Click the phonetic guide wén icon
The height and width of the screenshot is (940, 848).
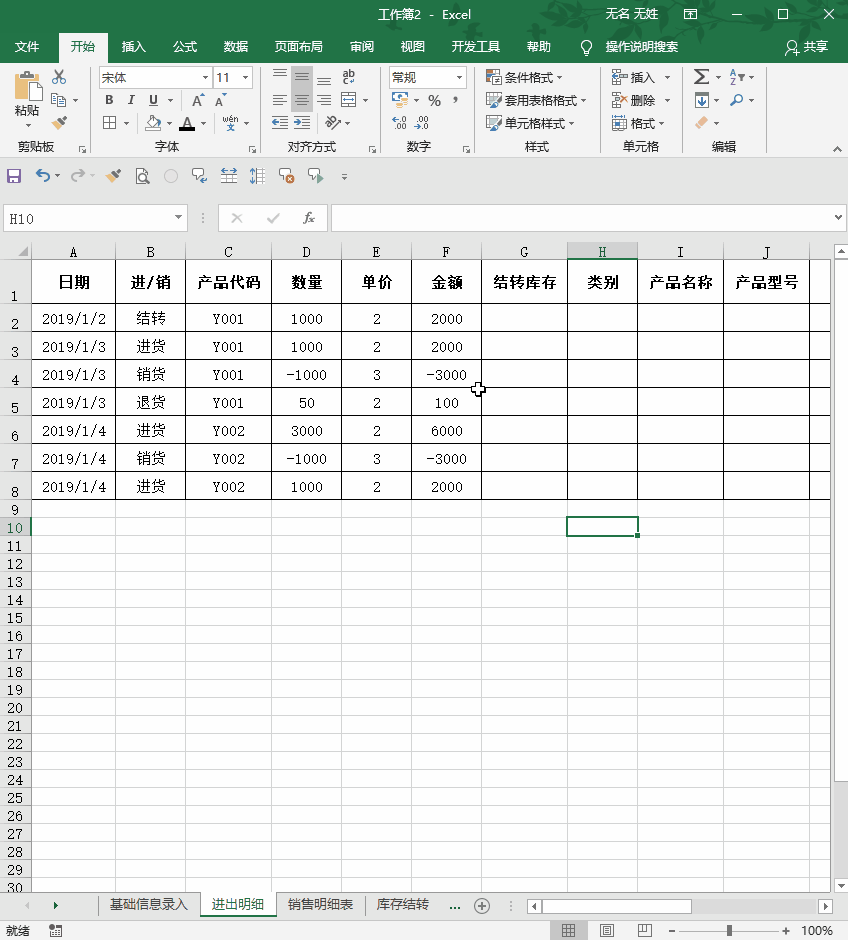[230, 123]
